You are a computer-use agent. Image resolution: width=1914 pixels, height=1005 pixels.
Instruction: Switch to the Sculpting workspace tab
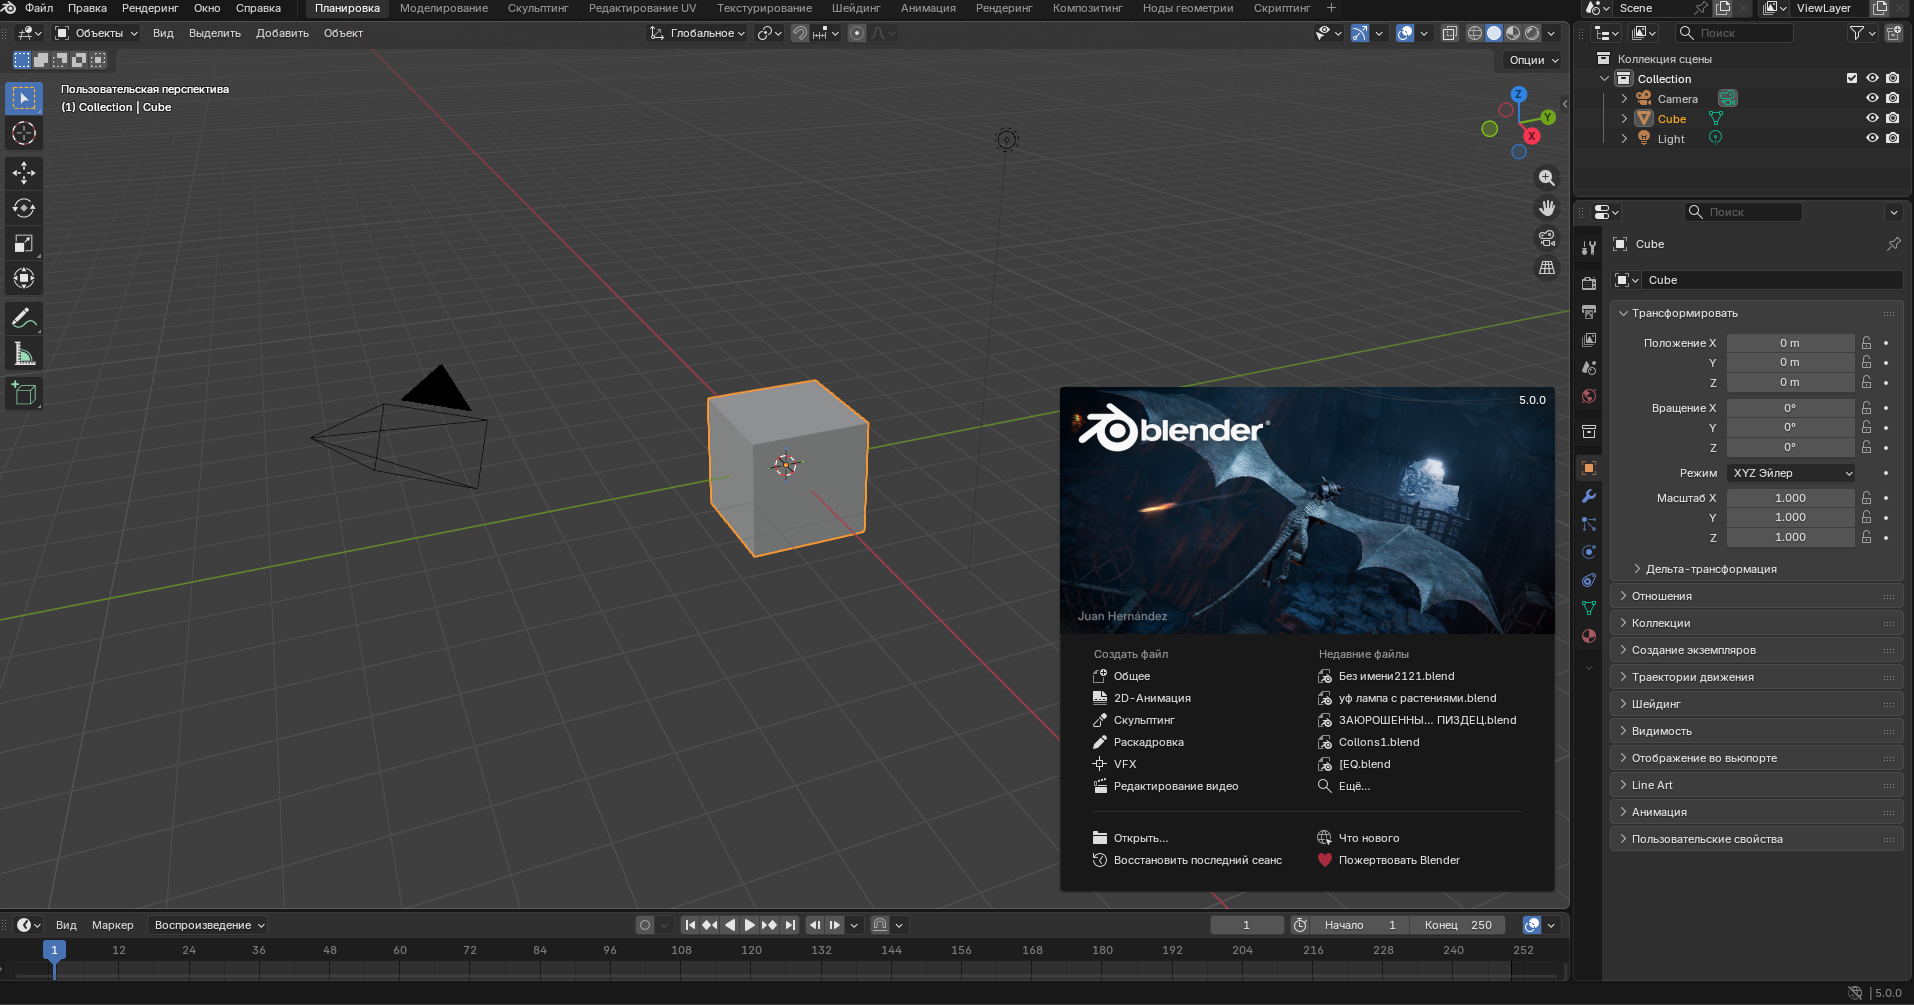[x=538, y=8]
